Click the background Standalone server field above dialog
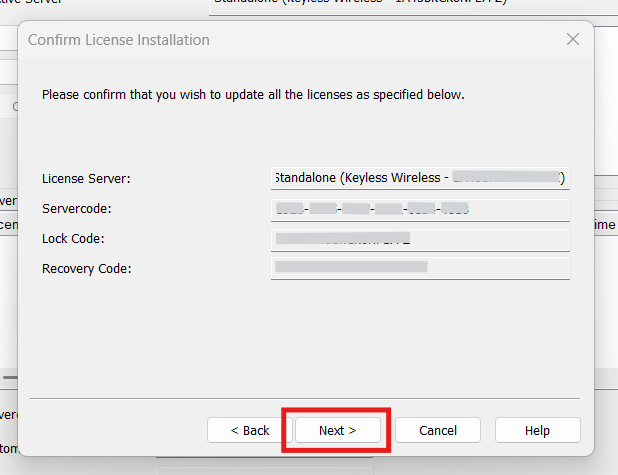The height and width of the screenshot is (475, 618). [400, 5]
